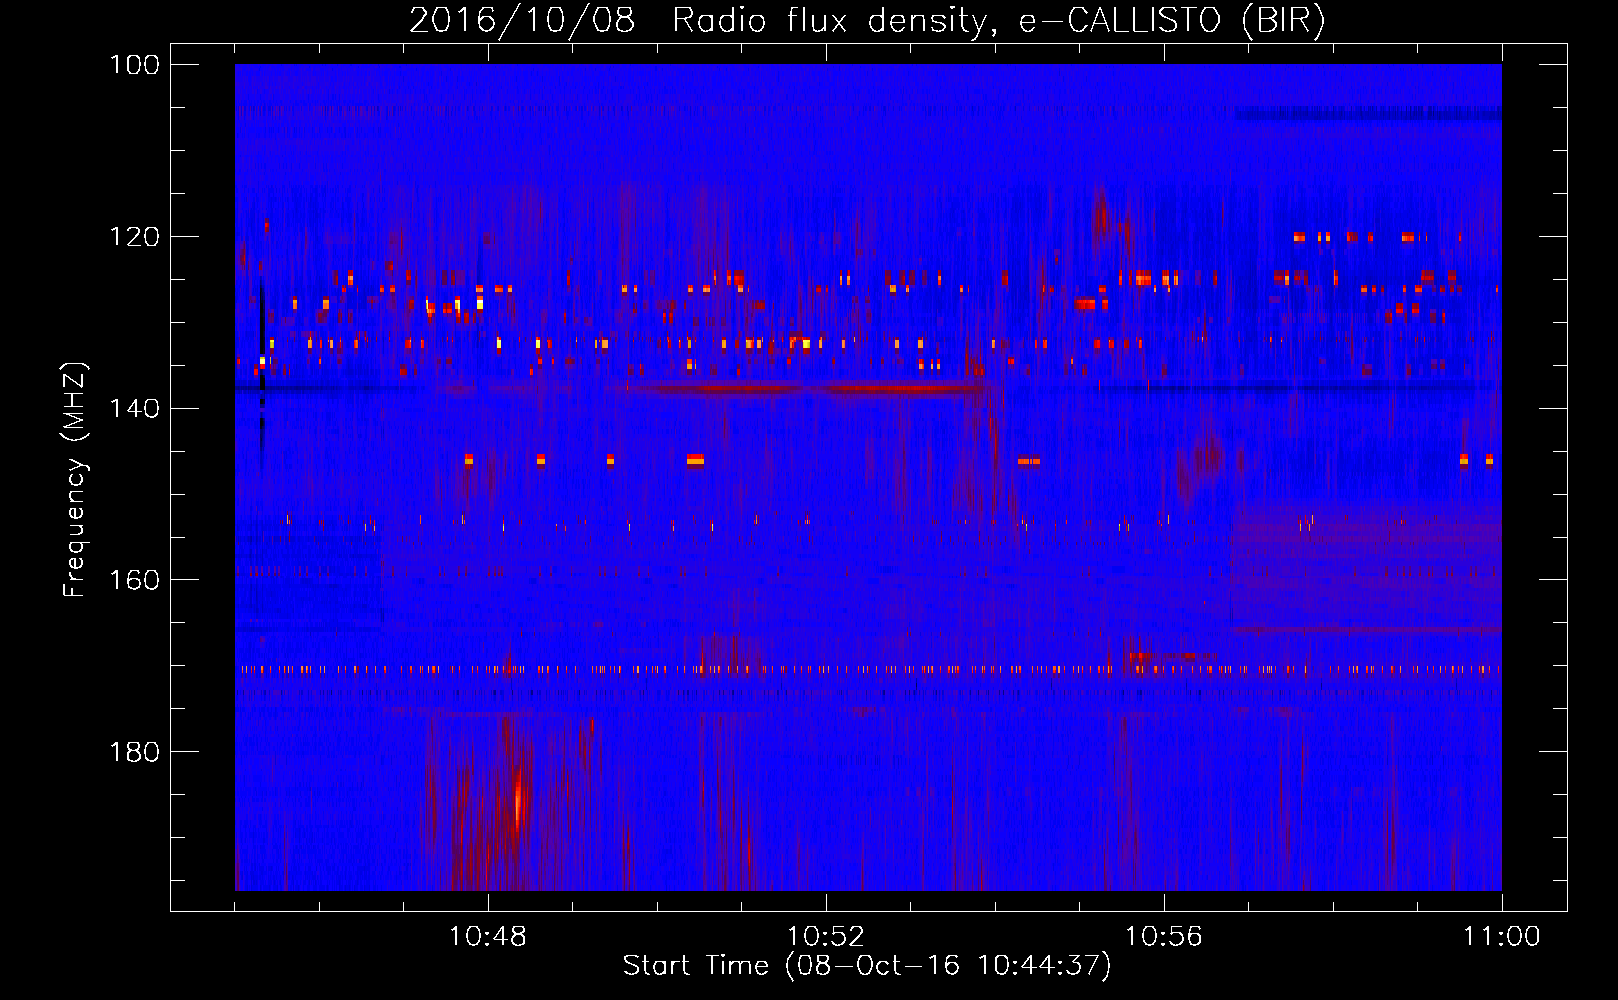Screen dimensions: 1618x1000
Task: Click the 11:00 time tick label
Action: [1502, 937]
